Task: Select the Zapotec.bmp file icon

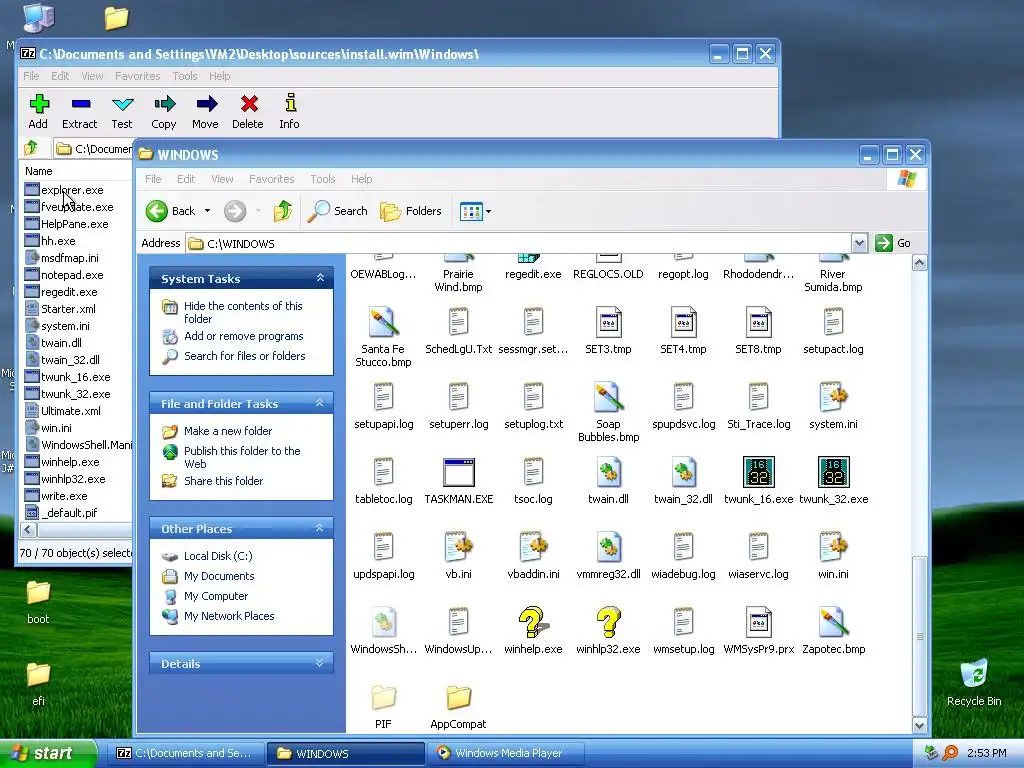Action: (833, 622)
